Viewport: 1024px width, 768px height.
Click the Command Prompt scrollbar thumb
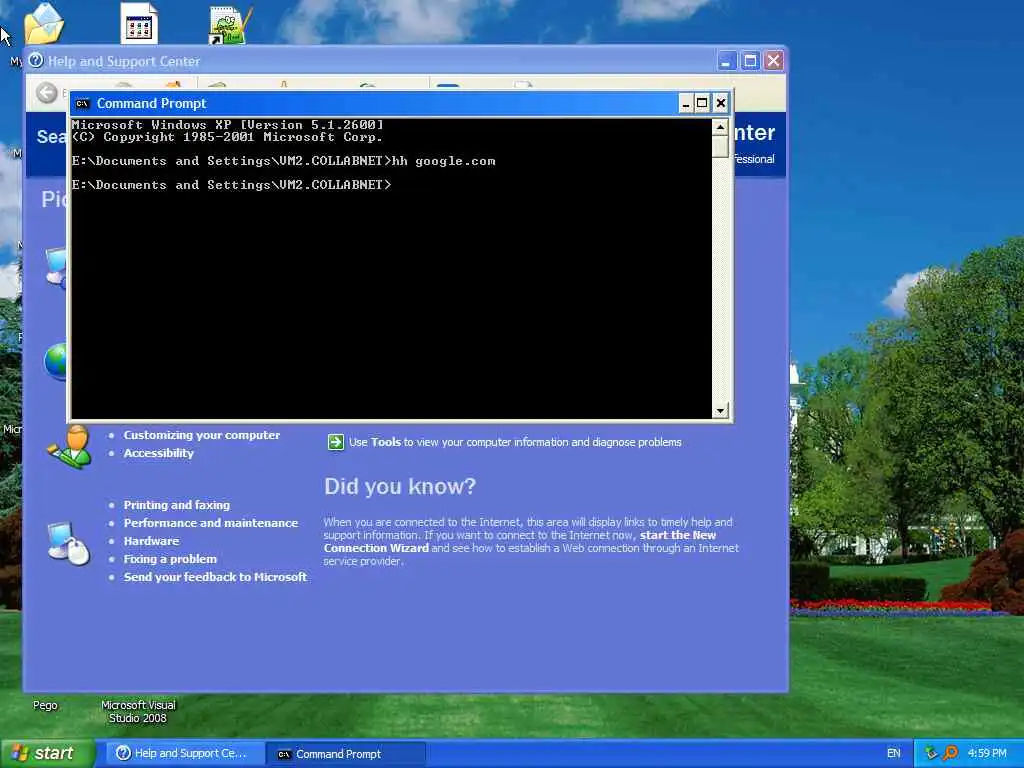click(x=720, y=146)
